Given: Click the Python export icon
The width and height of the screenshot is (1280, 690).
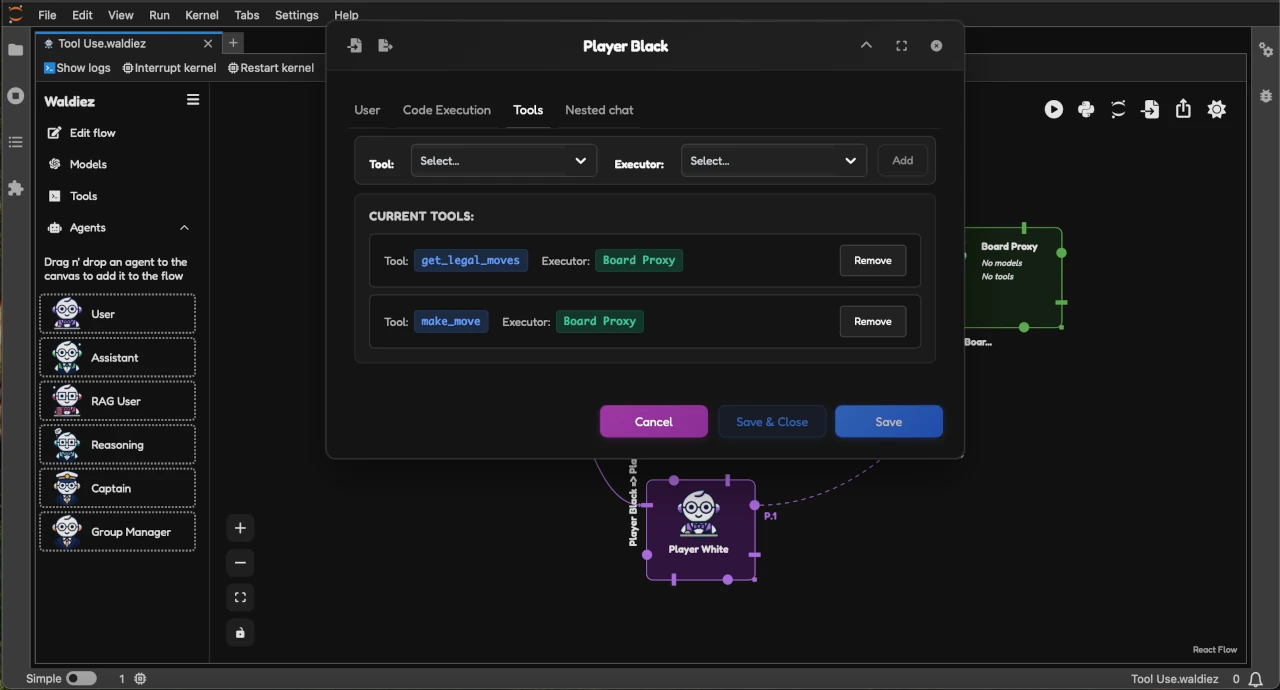Looking at the screenshot, I should pos(1086,110).
